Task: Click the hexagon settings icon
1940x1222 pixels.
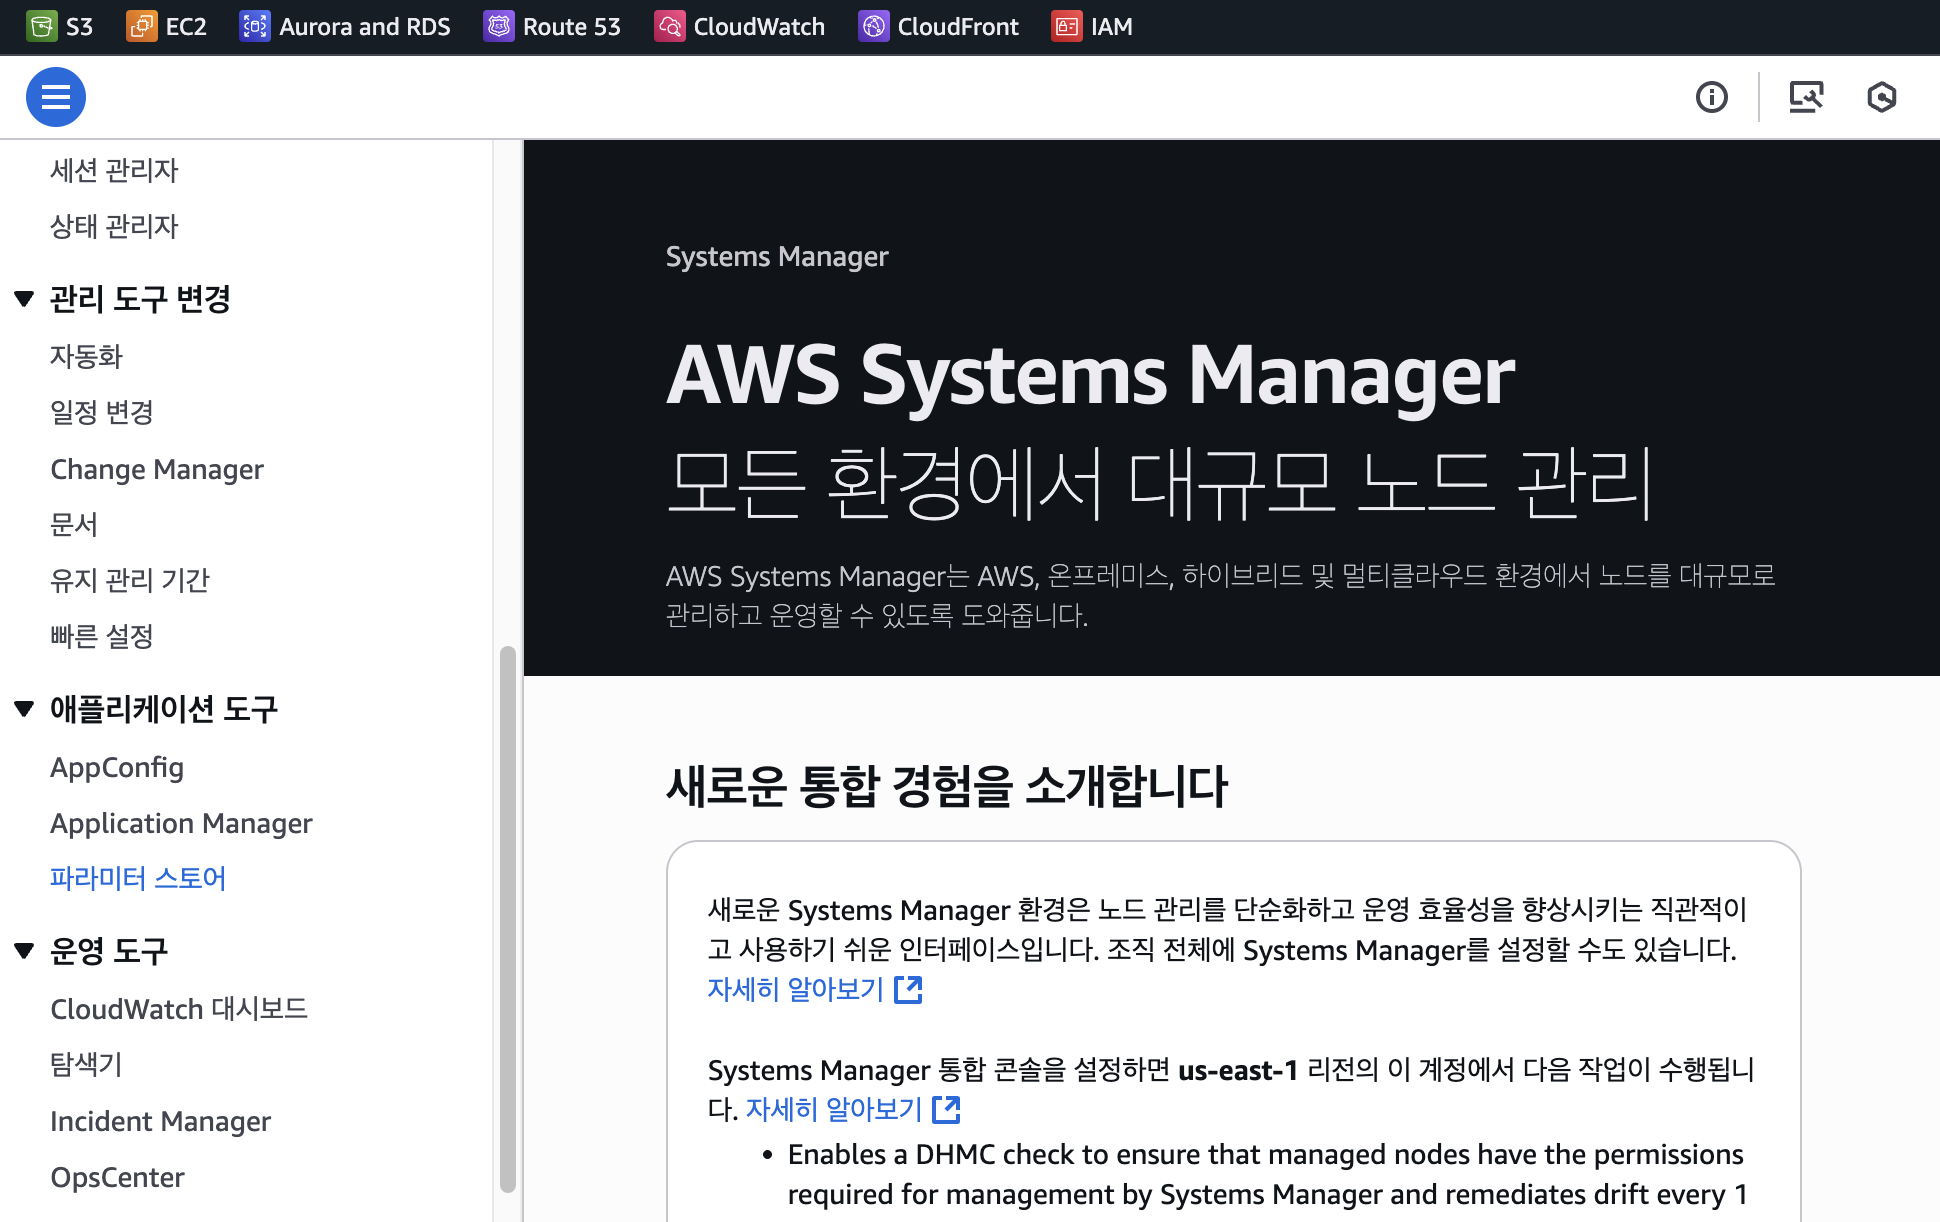Action: pyautogui.click(x=1881, y=97)
